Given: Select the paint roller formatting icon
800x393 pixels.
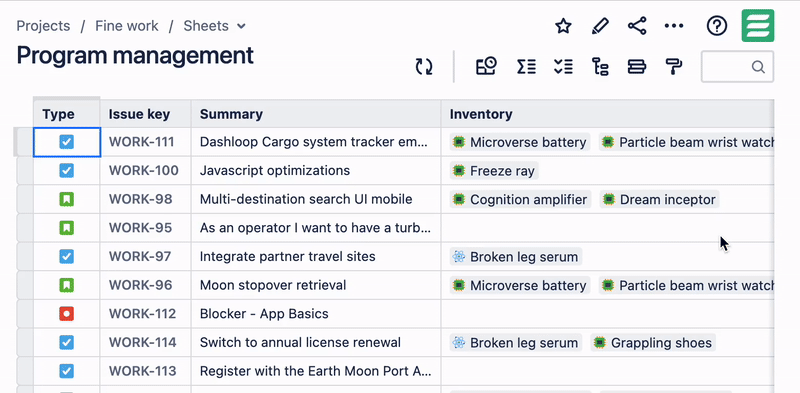Looking at the screenshot, I should (x=674, y=67).
